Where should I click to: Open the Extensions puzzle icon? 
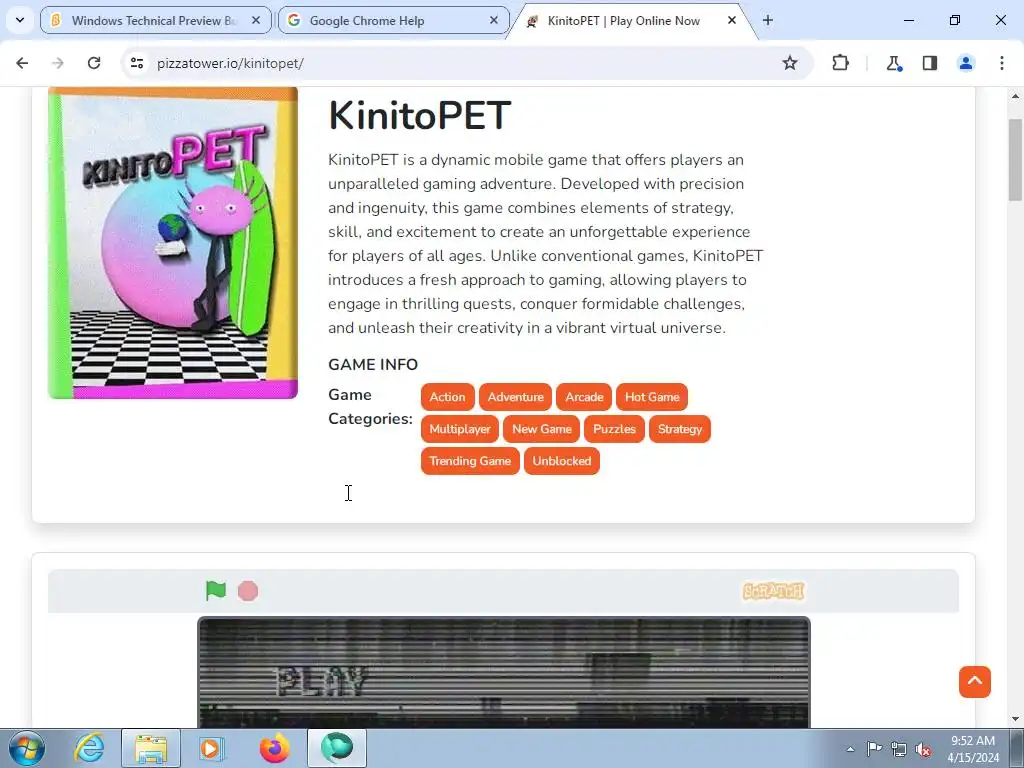(840, 63)
